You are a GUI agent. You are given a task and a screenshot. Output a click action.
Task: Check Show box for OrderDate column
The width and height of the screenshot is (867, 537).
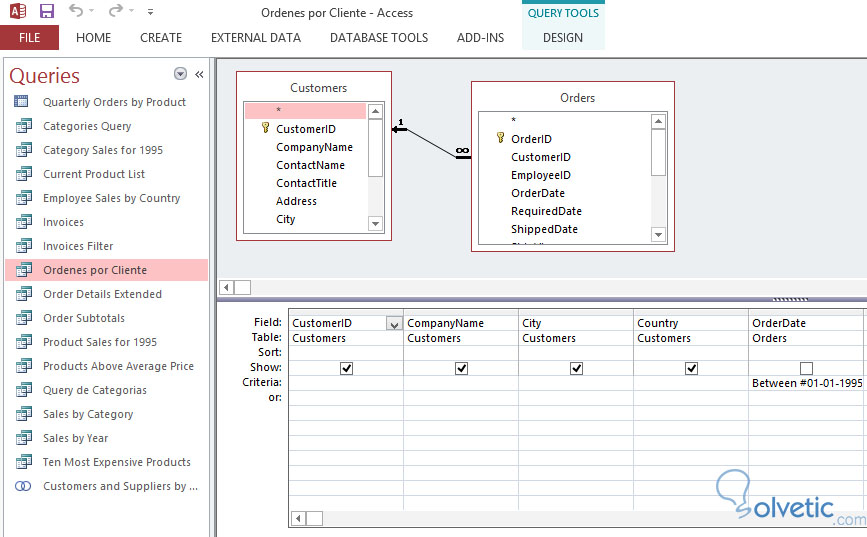click(806, 368)
